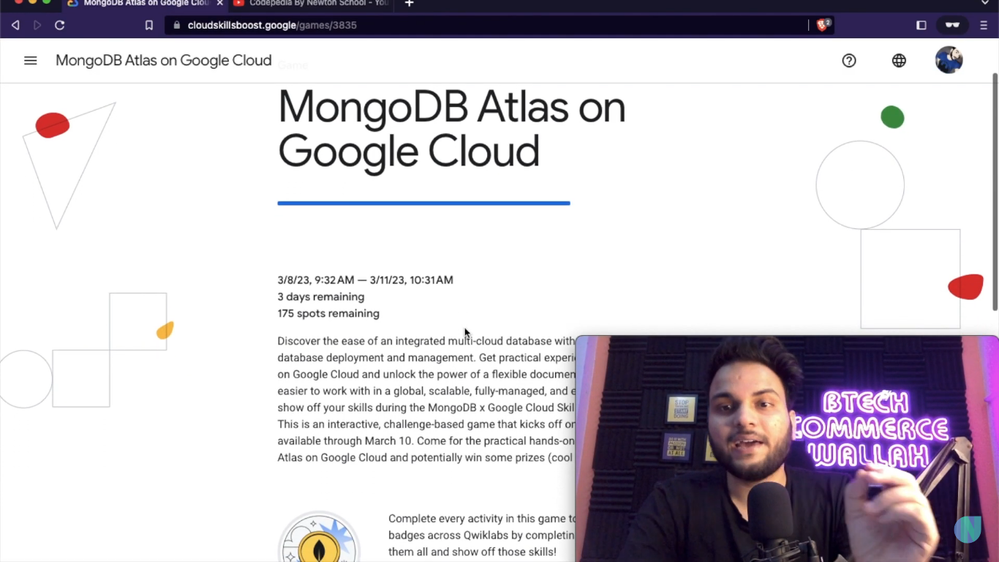Open a new tab with plus button

click(409, 3)
